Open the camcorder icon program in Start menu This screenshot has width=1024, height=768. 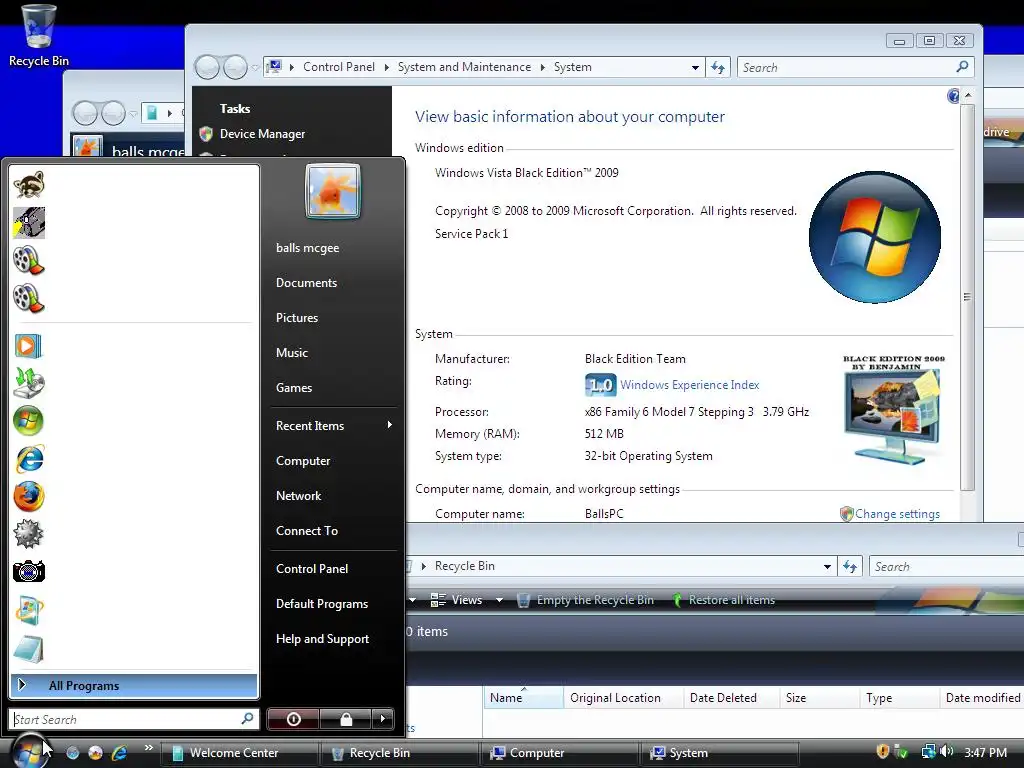coord(29,223)
